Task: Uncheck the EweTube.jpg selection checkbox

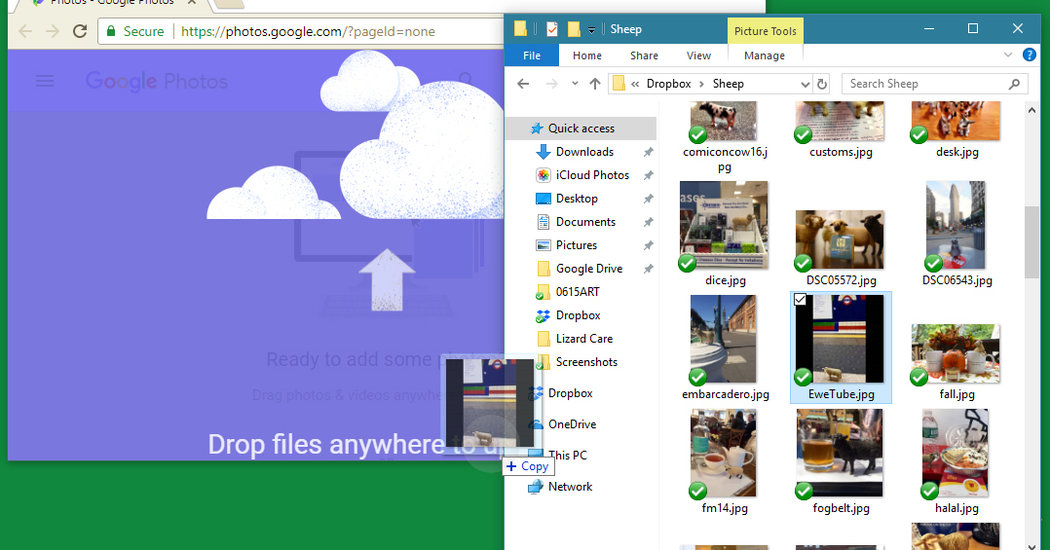Action: click(800, 299)
